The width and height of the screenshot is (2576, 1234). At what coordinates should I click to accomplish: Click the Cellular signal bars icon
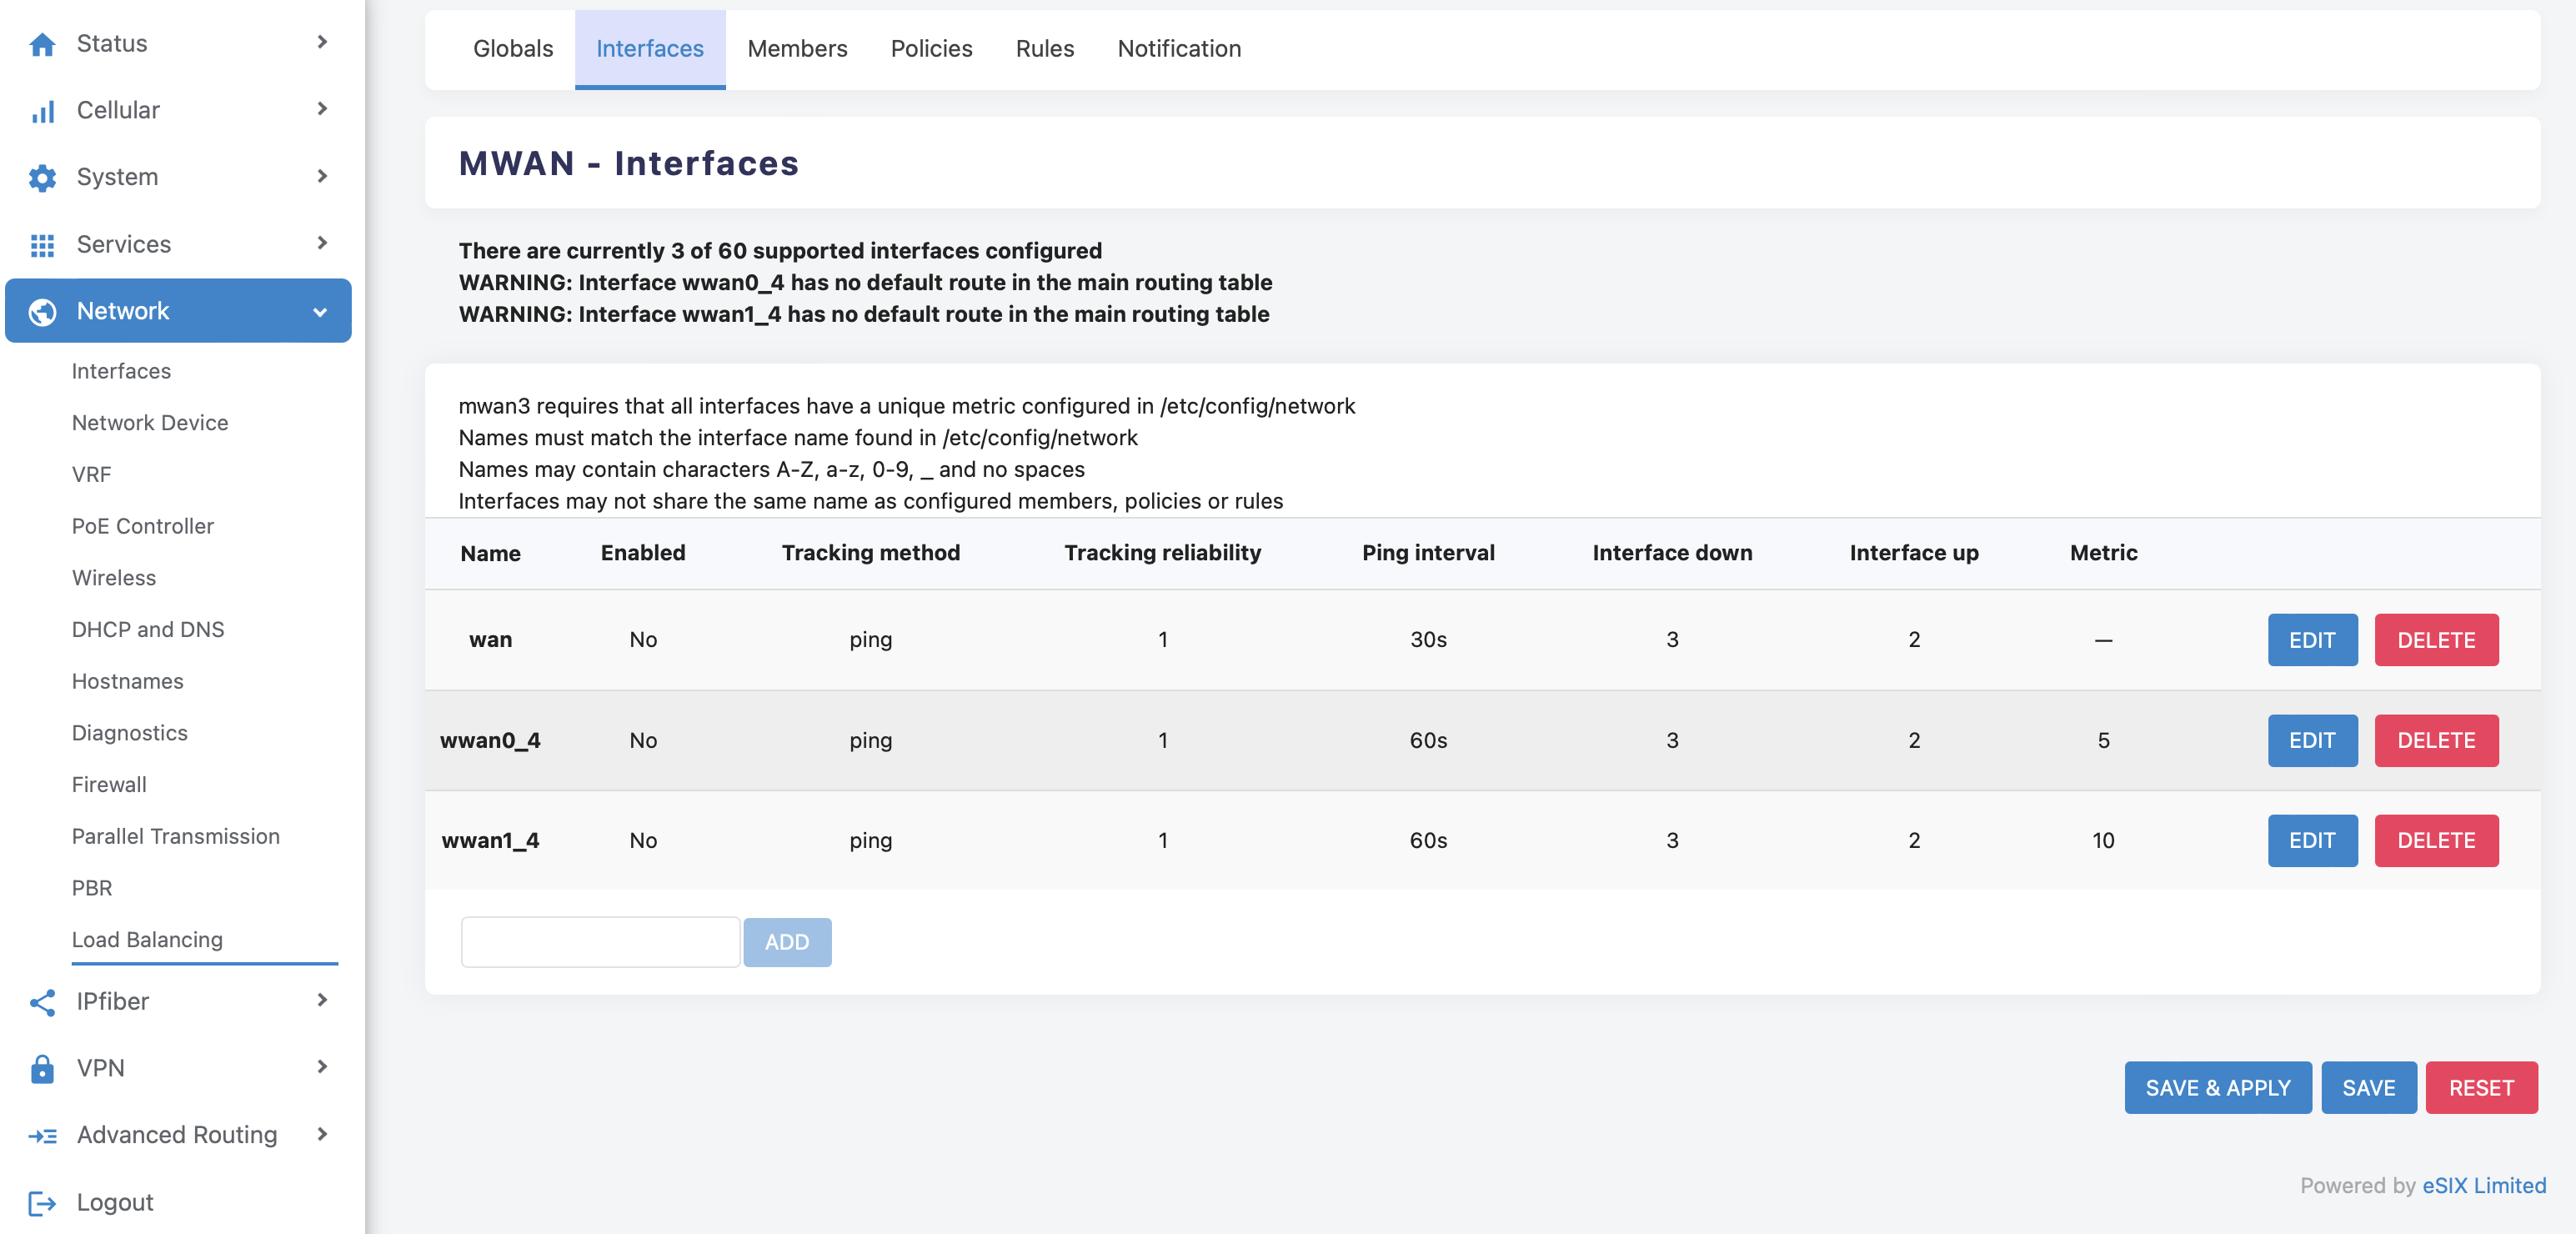point(42,111)
